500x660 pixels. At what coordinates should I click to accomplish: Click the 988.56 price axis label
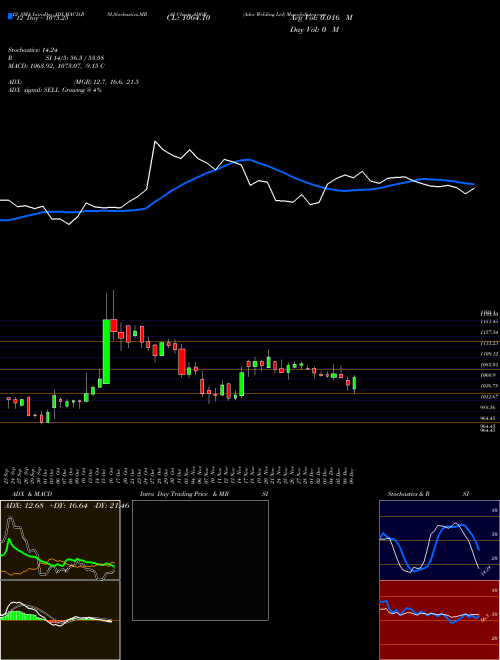(489, 407)
